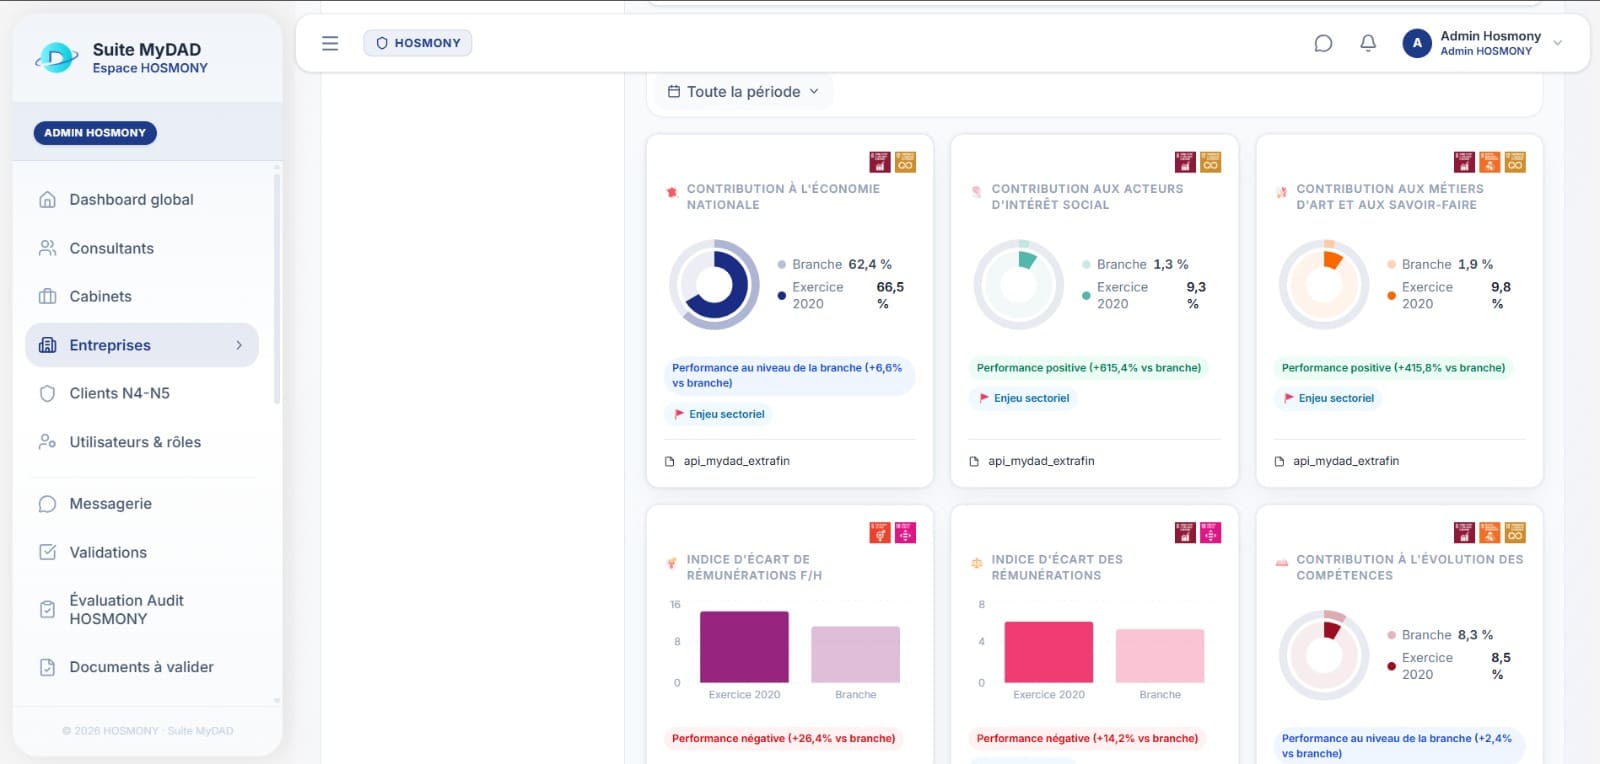Screen dimensions: 1600x764
Task: Expand the Entreprises submenu chevron
Action: (239, 345)
